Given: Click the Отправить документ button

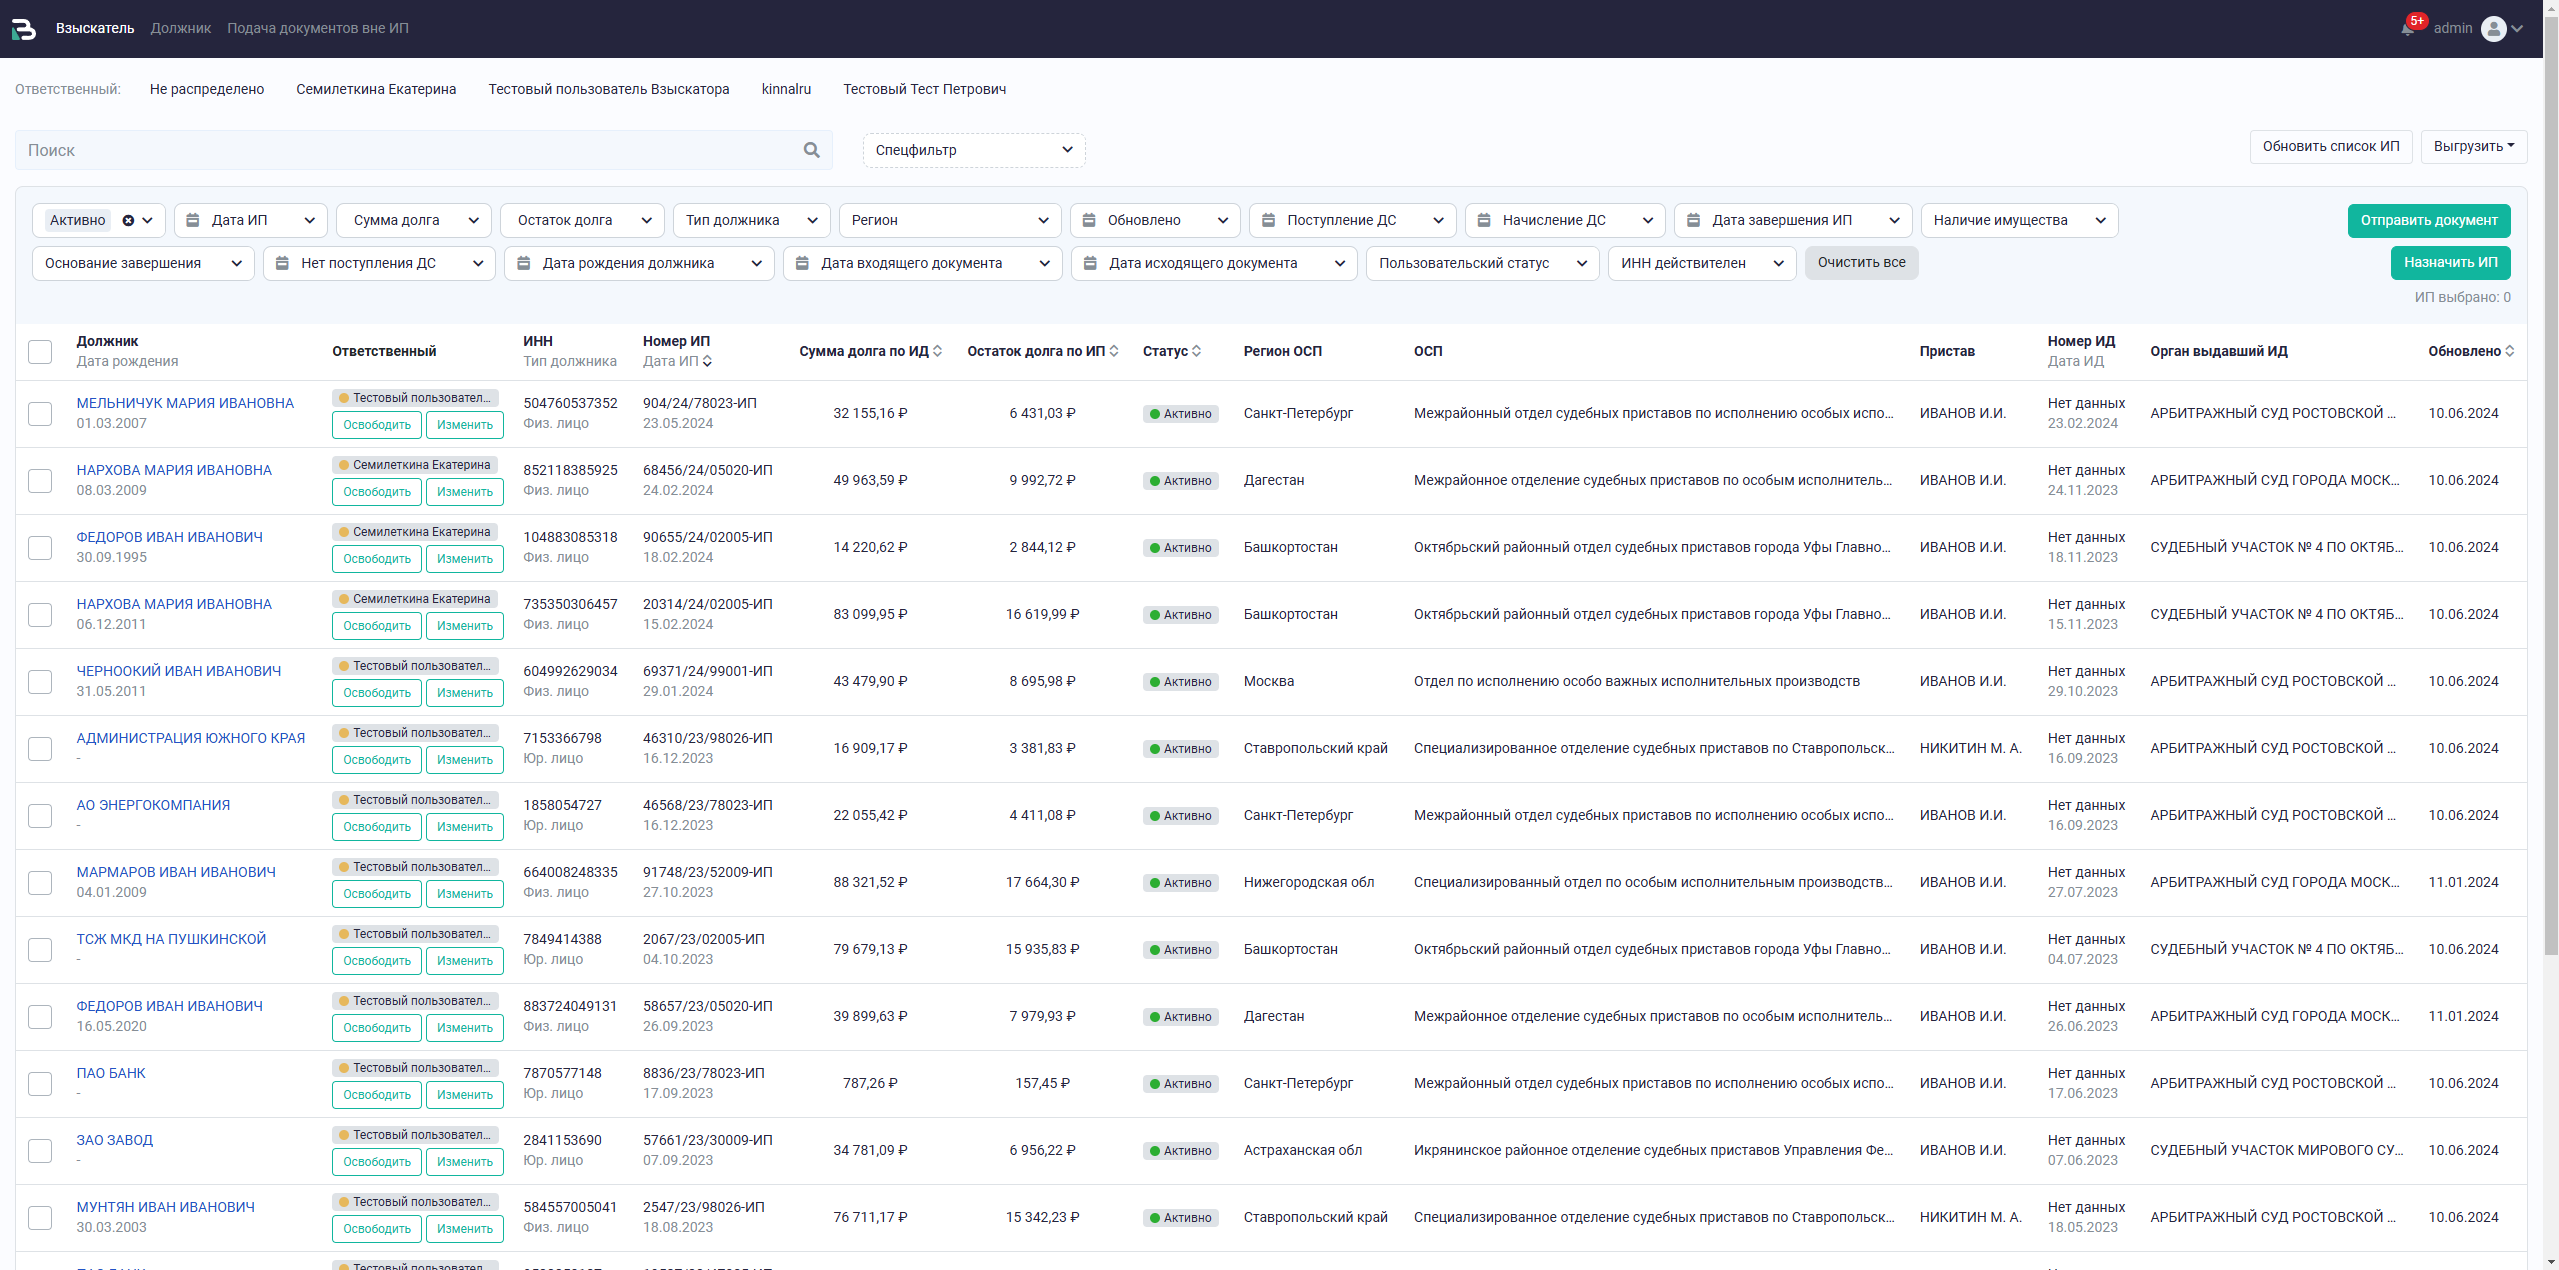Looking at the screenshot, I should point(2429,220).
